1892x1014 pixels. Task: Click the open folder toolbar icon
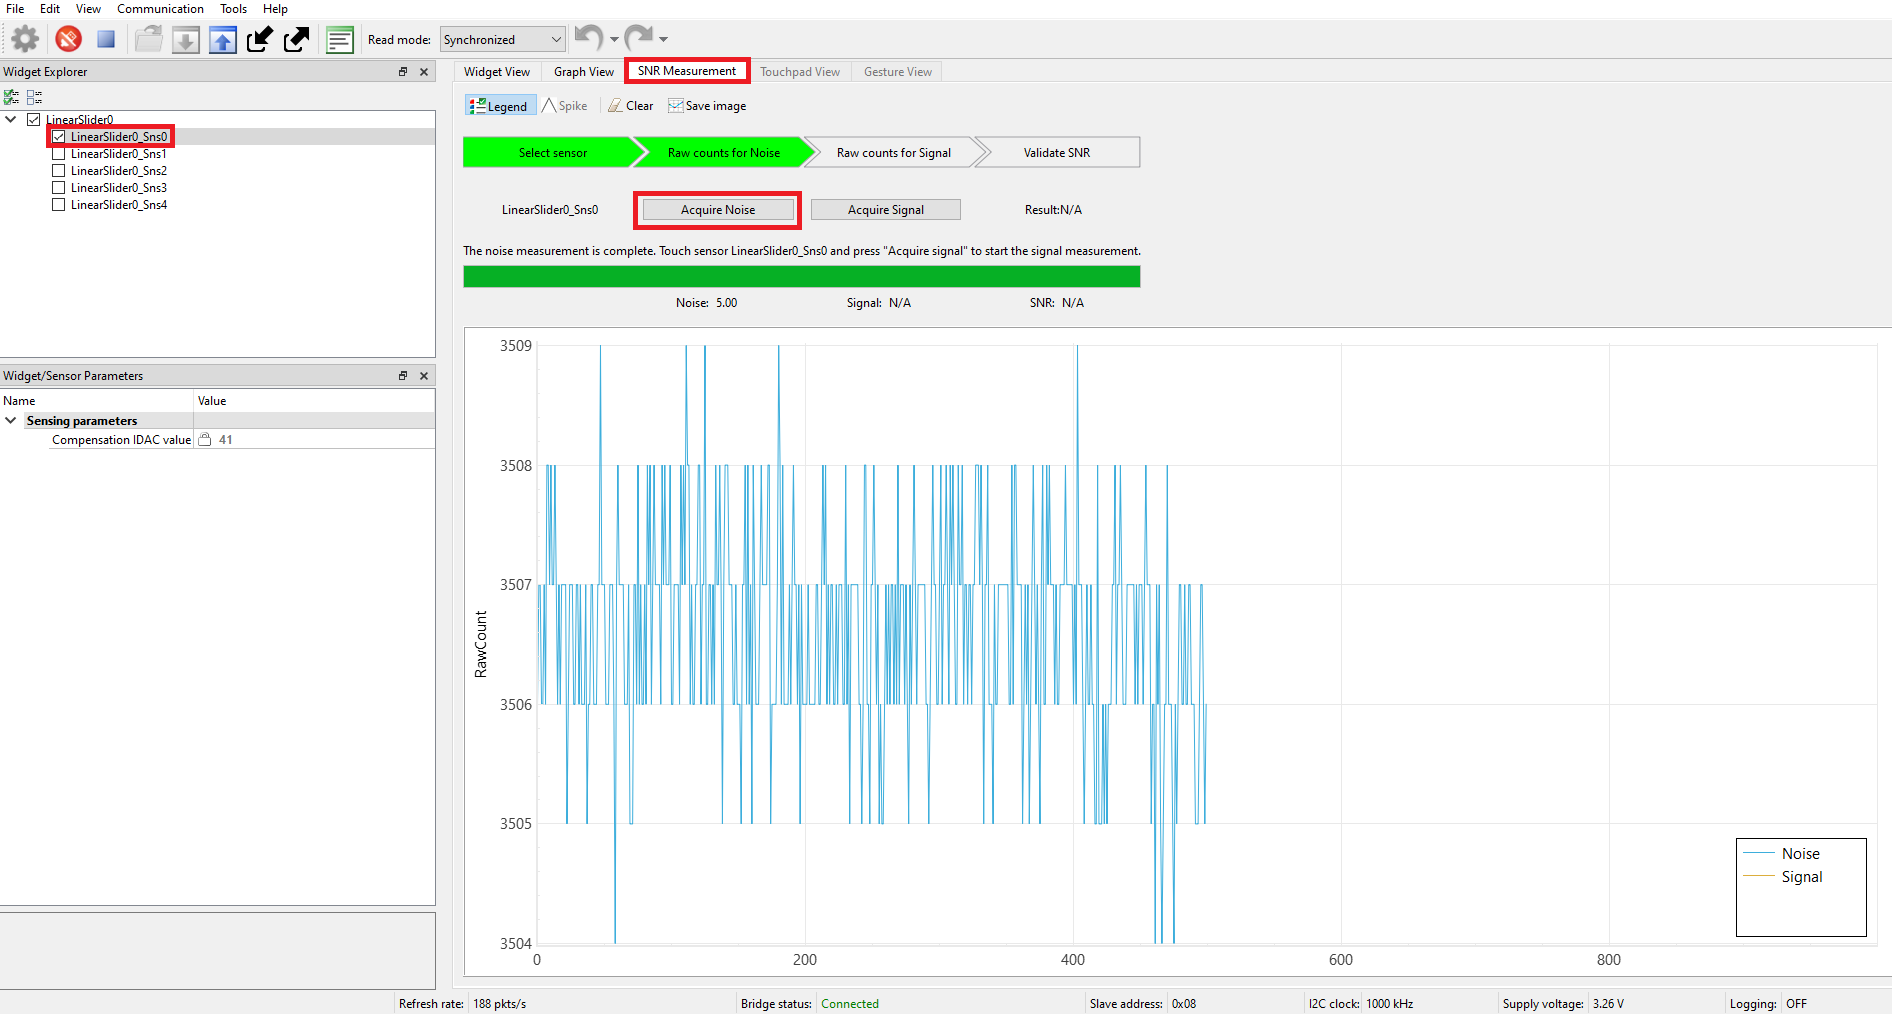(149, 40)
